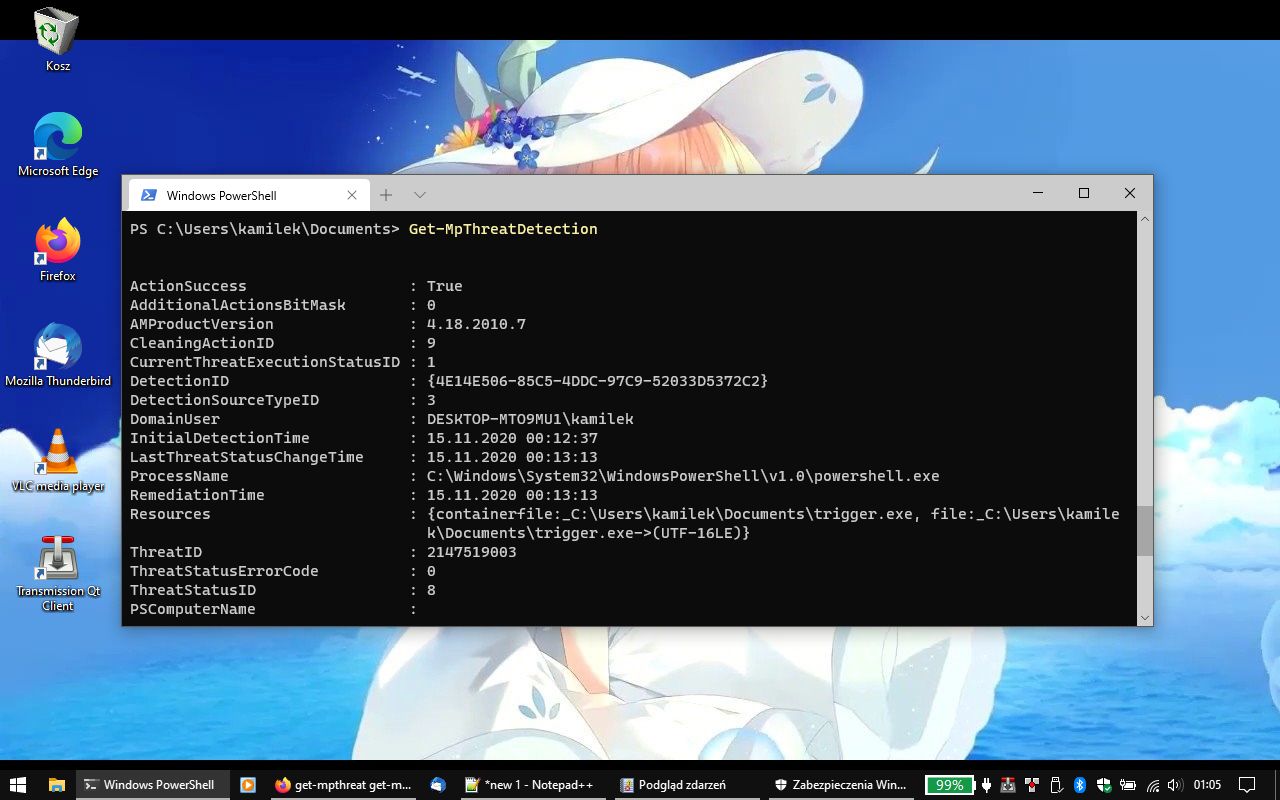
Task: Open File Explorer from the taskbar
Action: 57,785
